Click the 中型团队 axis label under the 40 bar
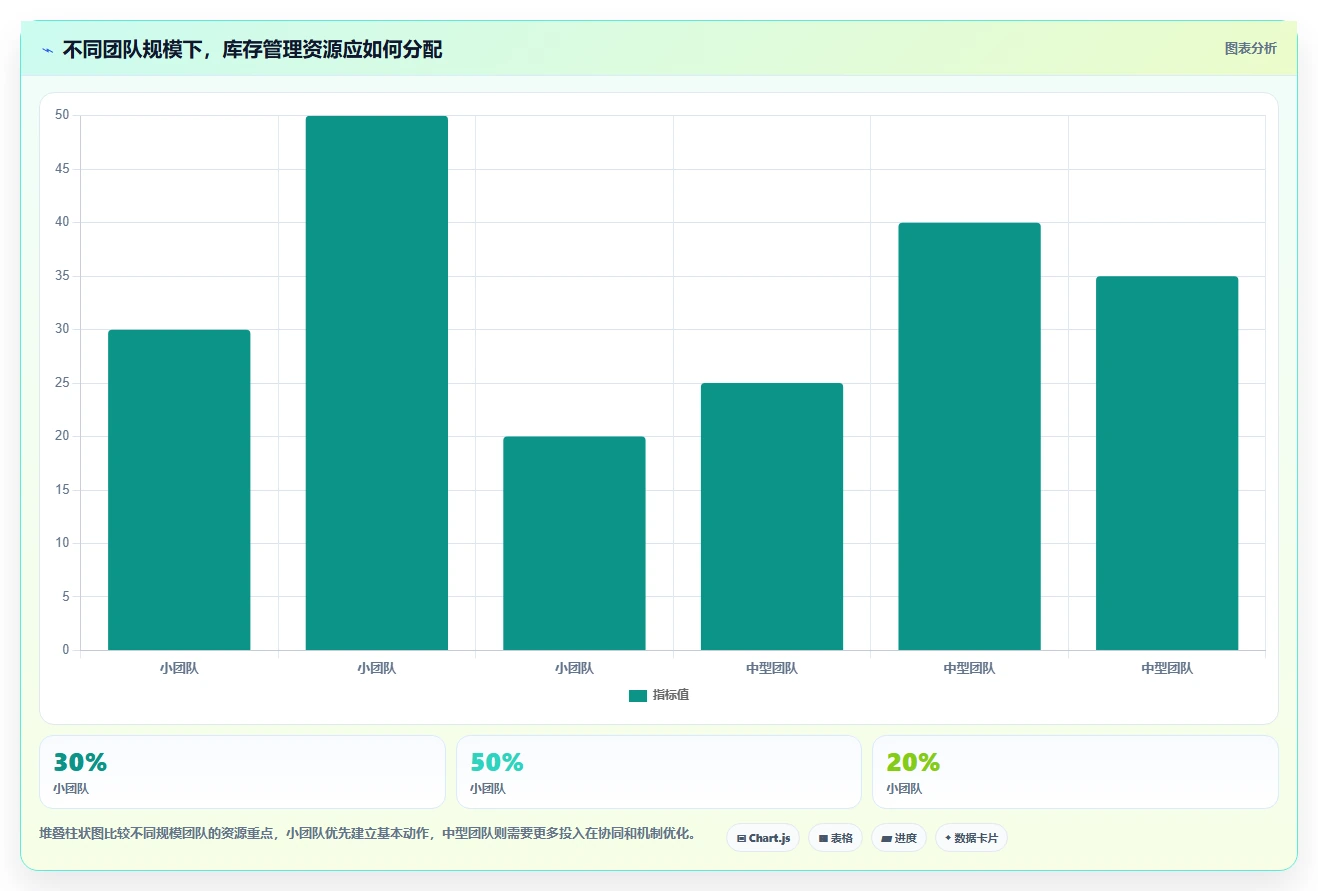Image resolution: width=1318 pixels, height=891 pixels. [x=969, y=669]
